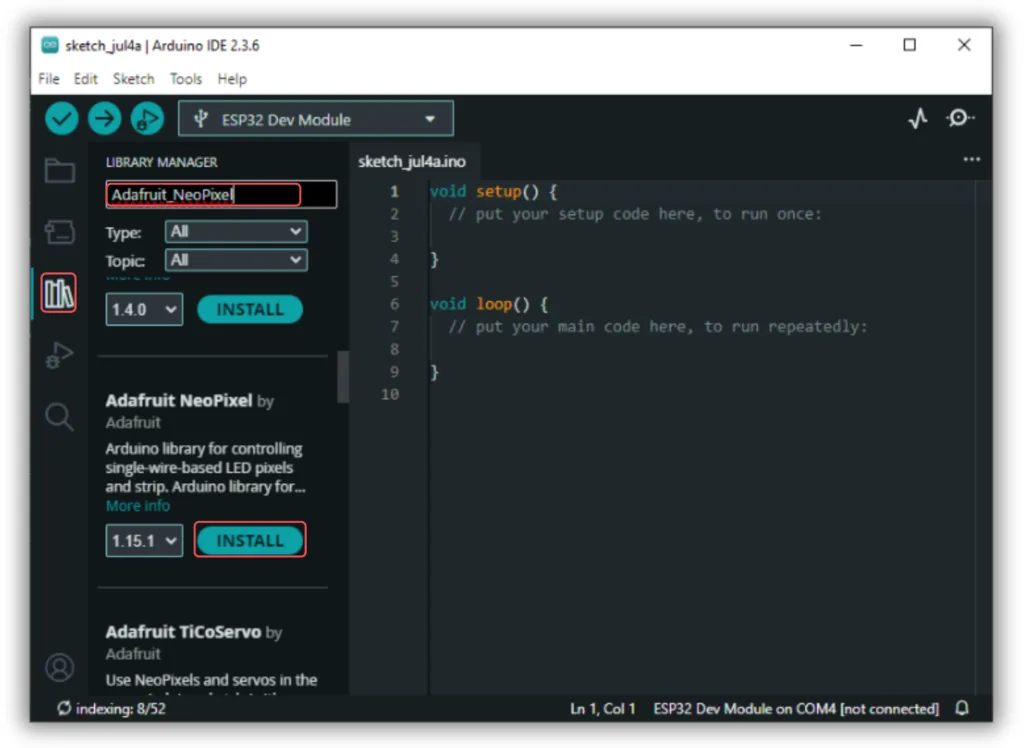Minimize the Arduino IDE window
This screenshot has height=748, width=1024.
coord(856,45)
